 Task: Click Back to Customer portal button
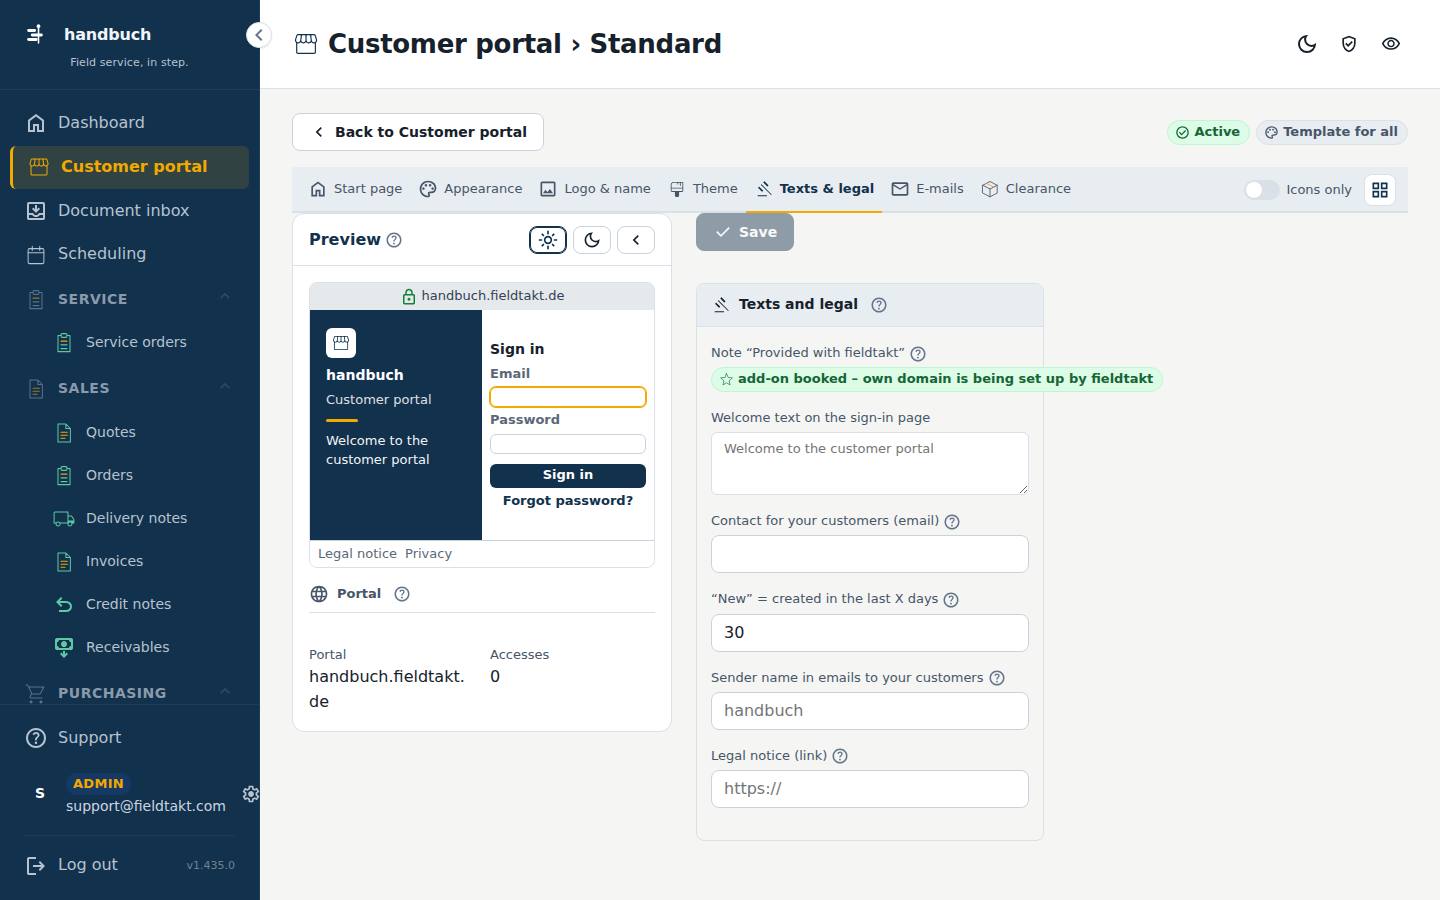(418, 132)
